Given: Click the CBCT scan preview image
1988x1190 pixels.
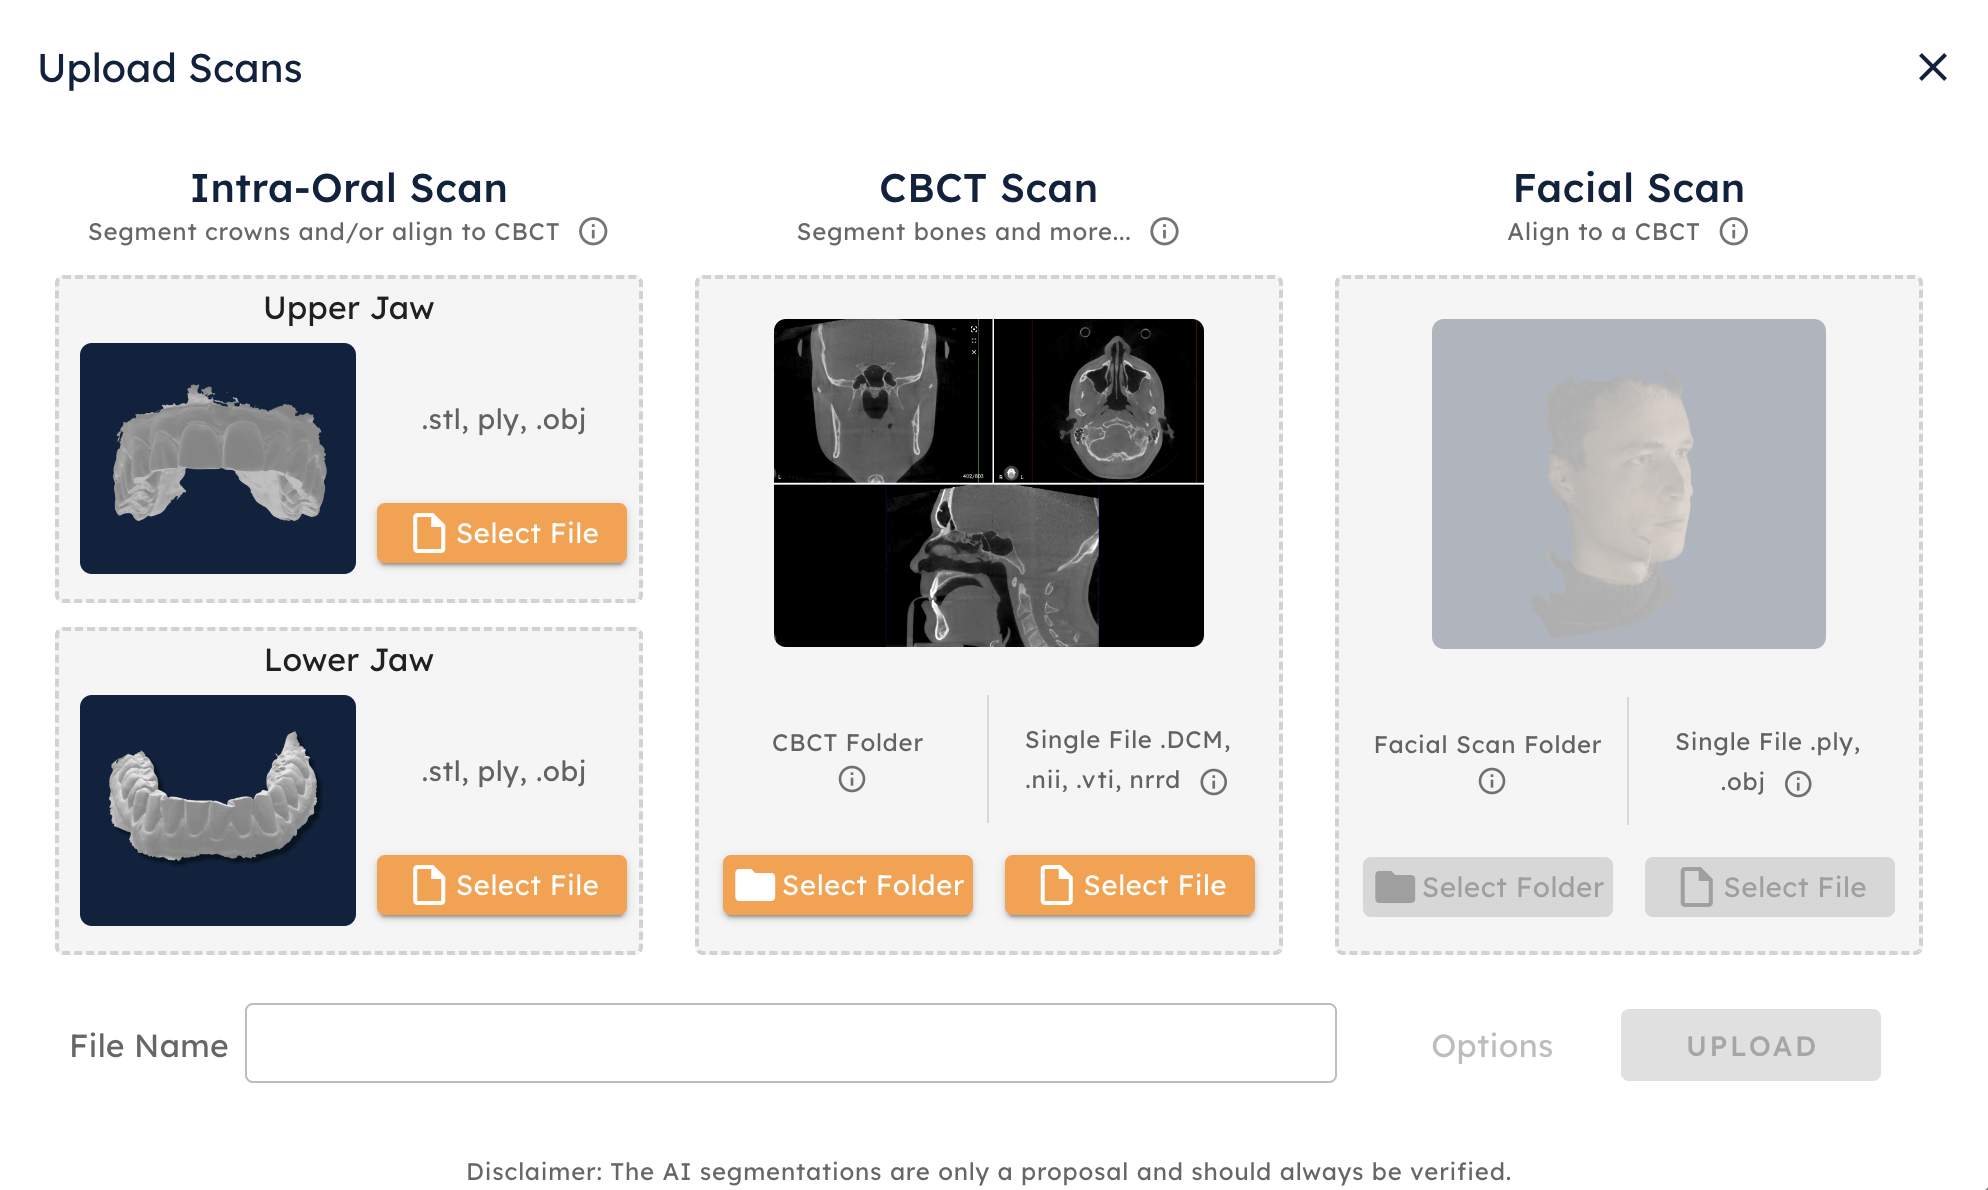Looking at the screenshot, I should point(988,483).
